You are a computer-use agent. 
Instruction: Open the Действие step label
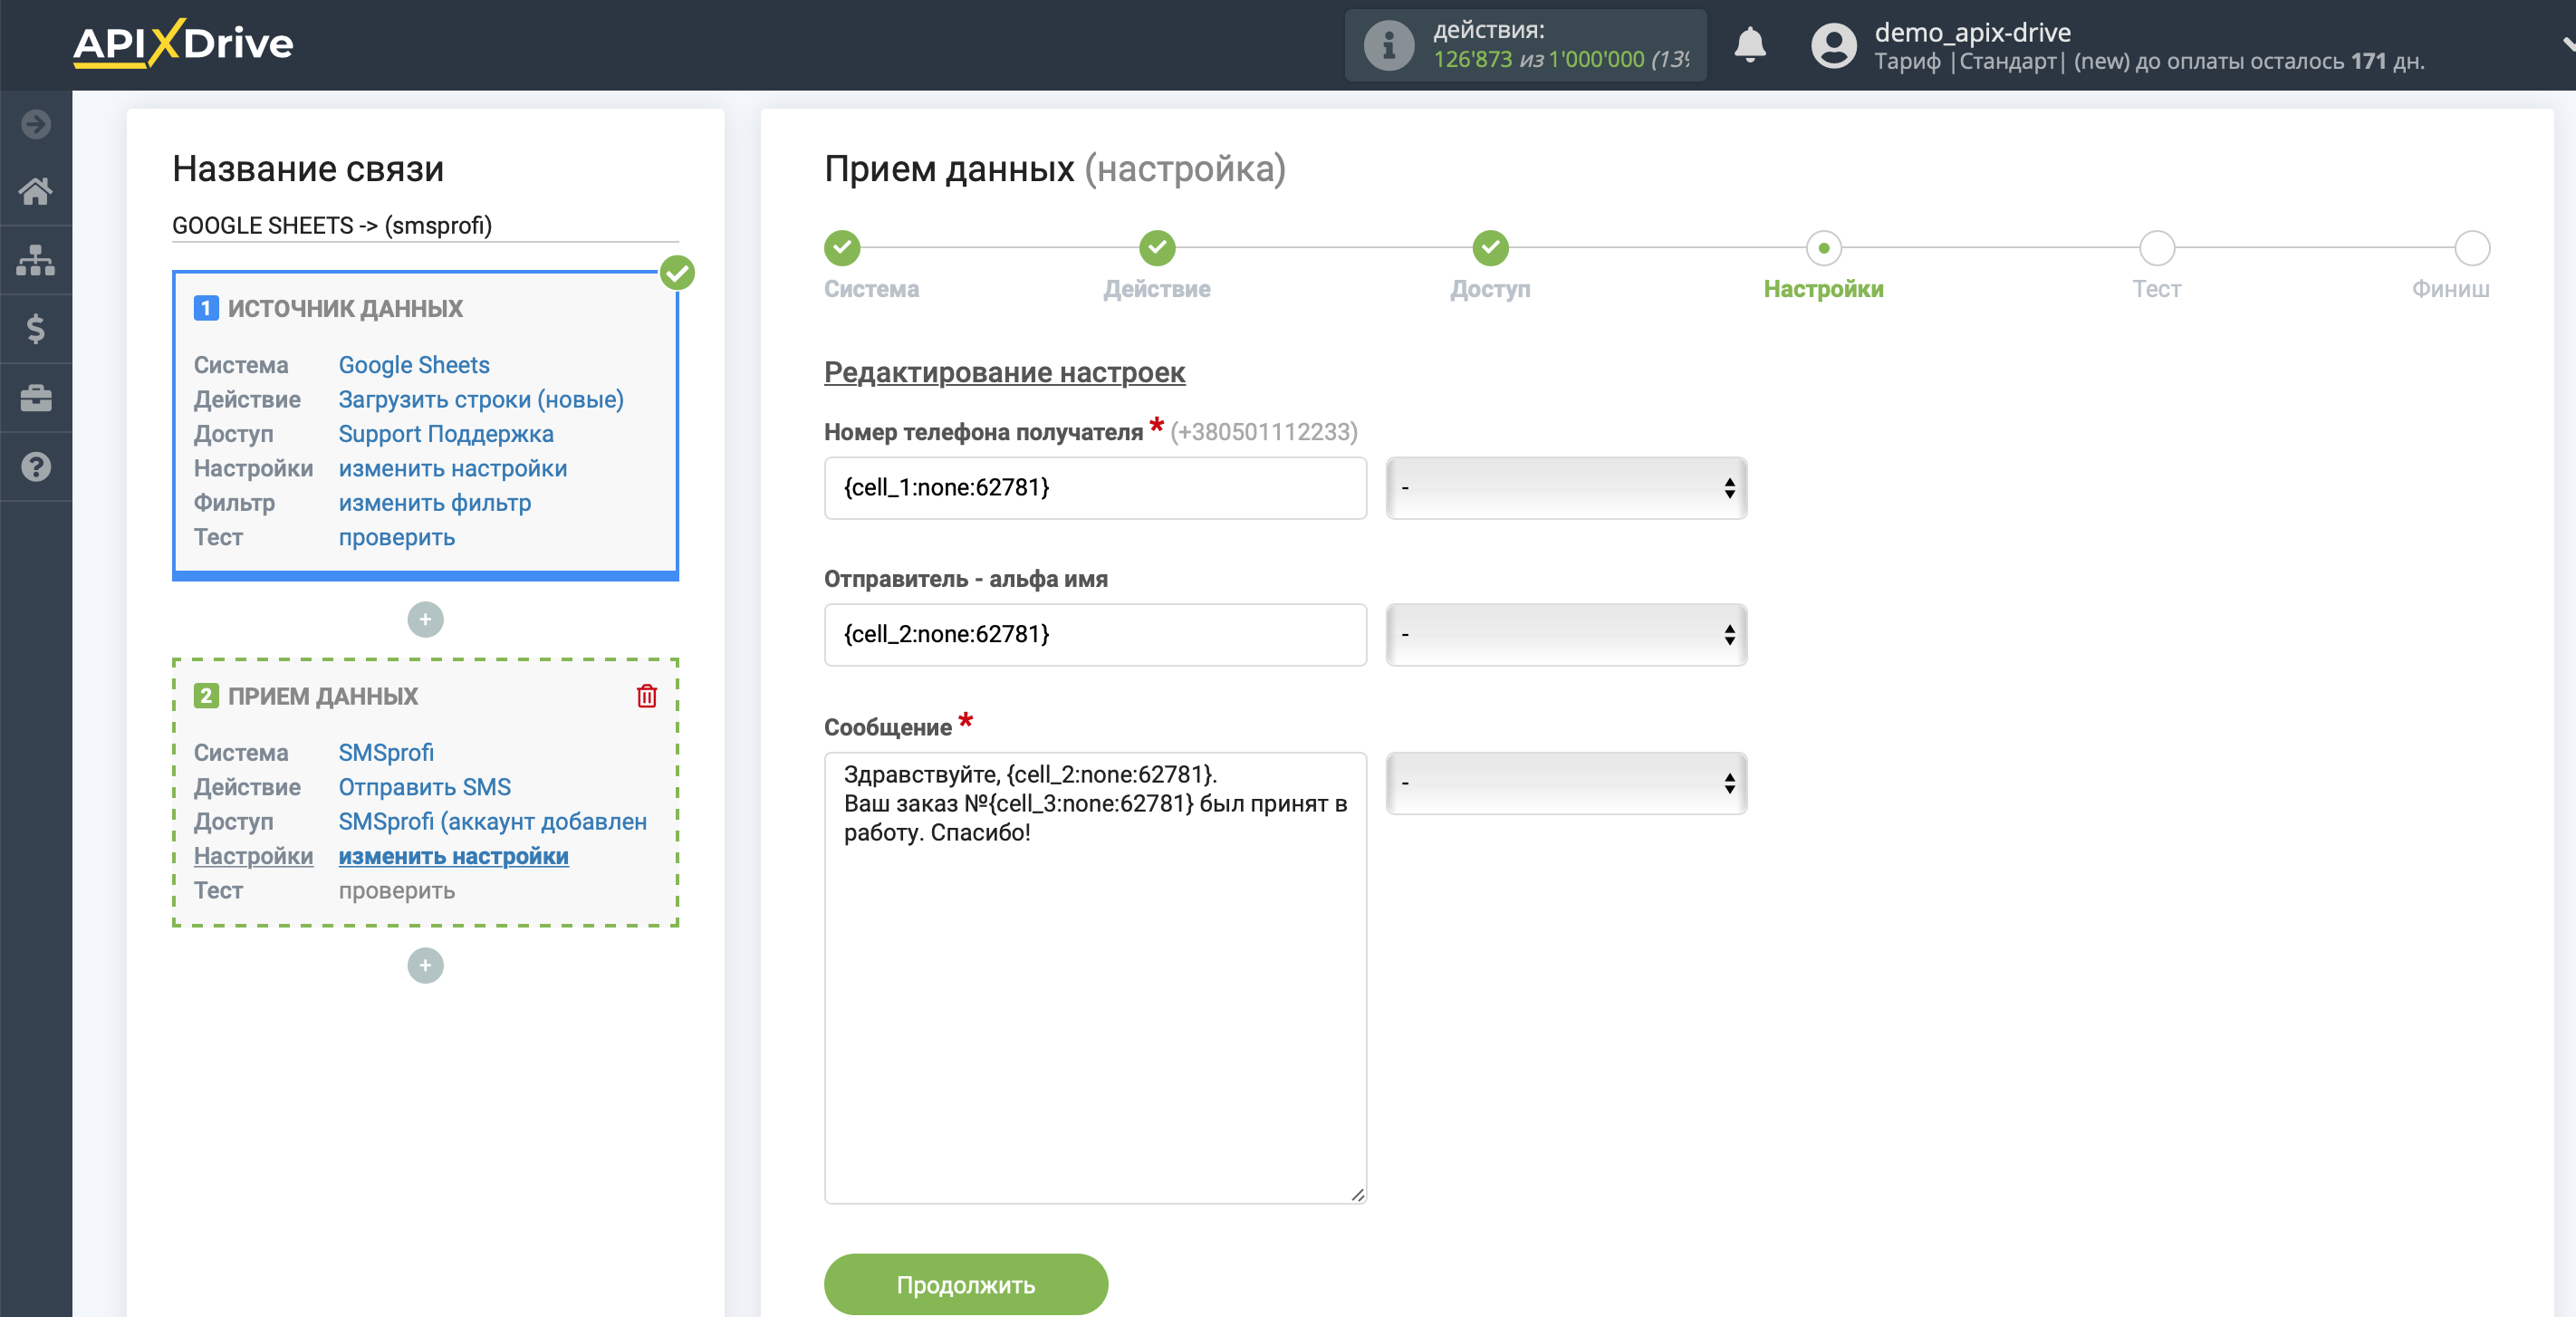[1157, 289]
